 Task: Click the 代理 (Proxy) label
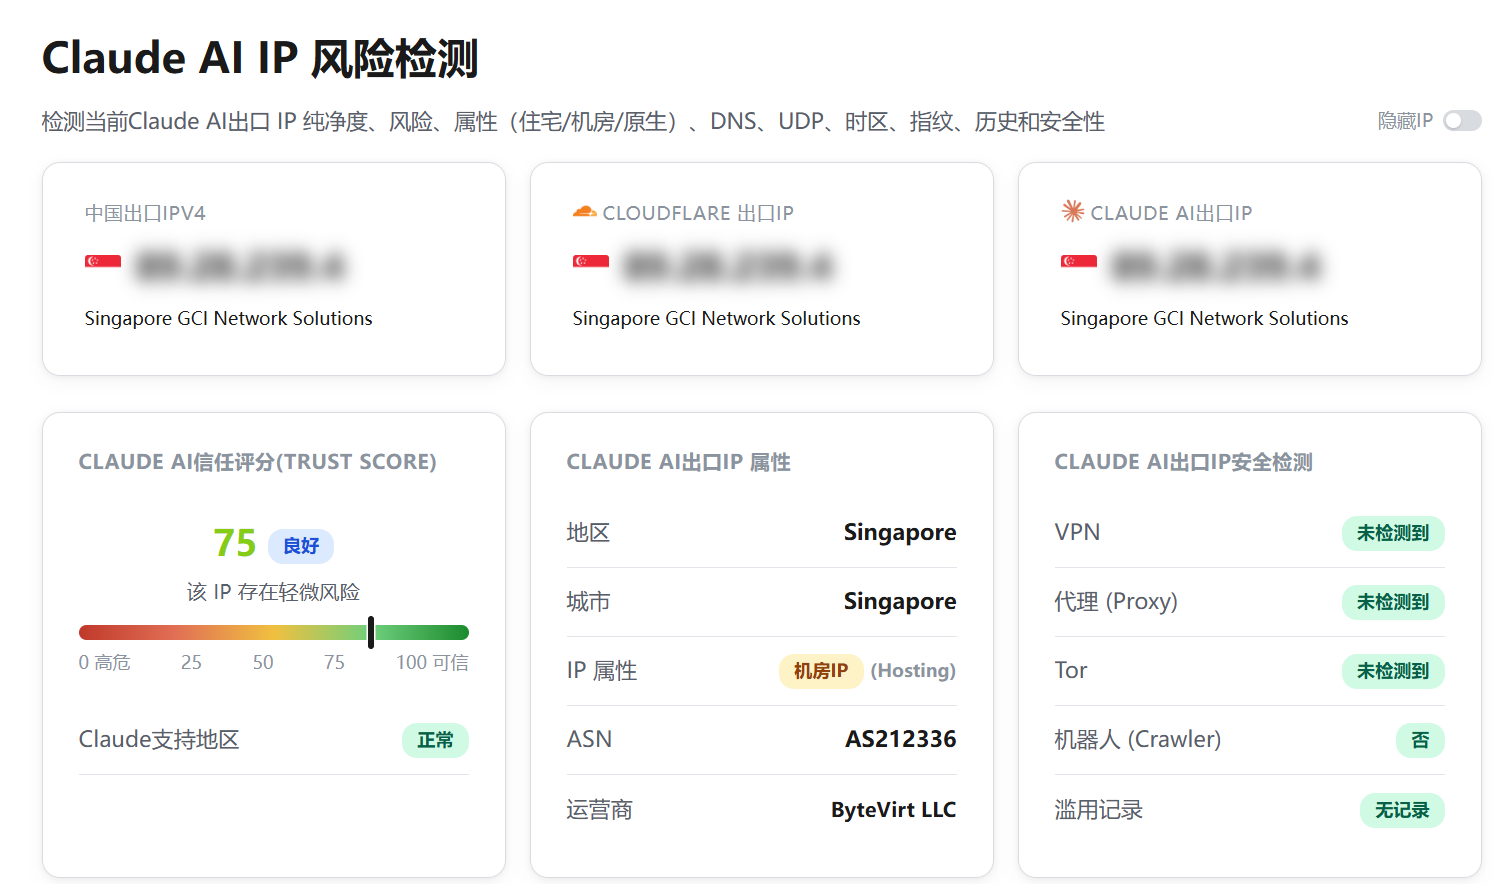1116,602
